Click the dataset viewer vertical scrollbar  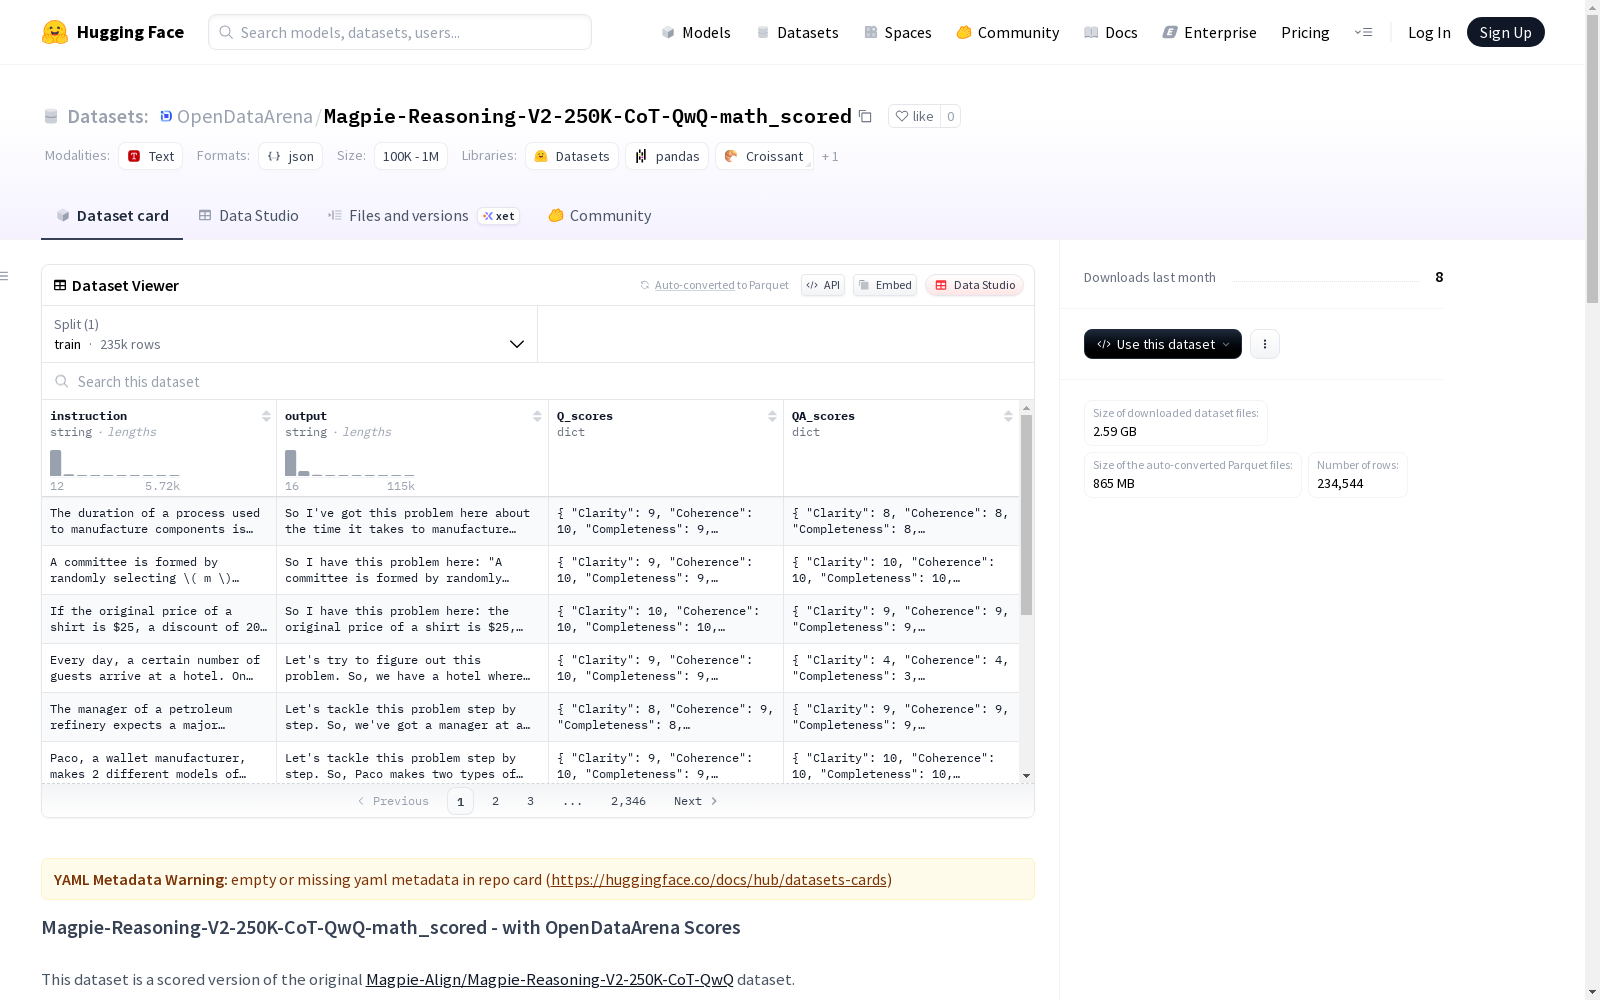[x=1026, y=515]
